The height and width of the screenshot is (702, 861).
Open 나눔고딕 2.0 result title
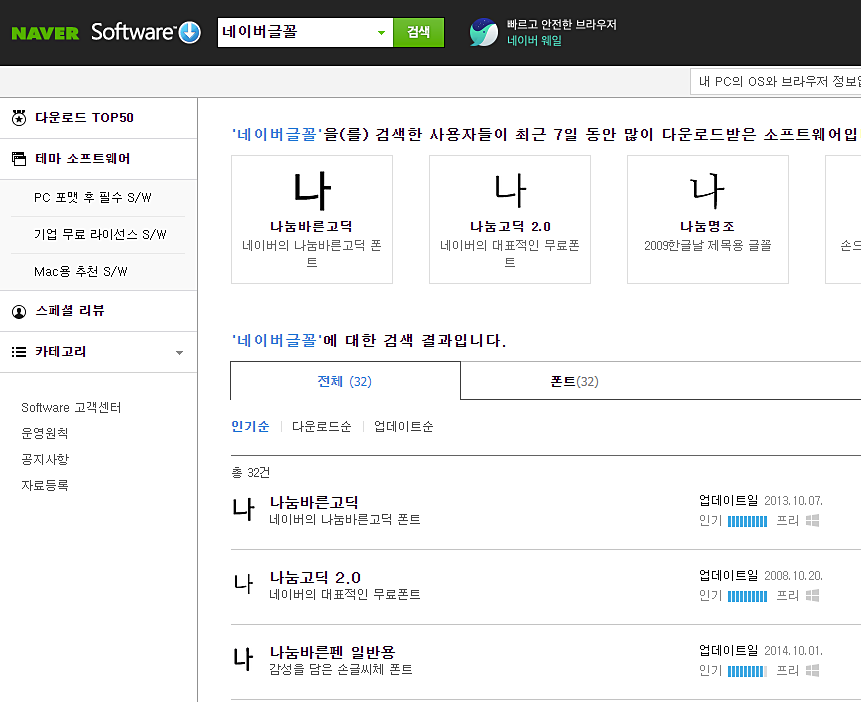coord(315,577)
